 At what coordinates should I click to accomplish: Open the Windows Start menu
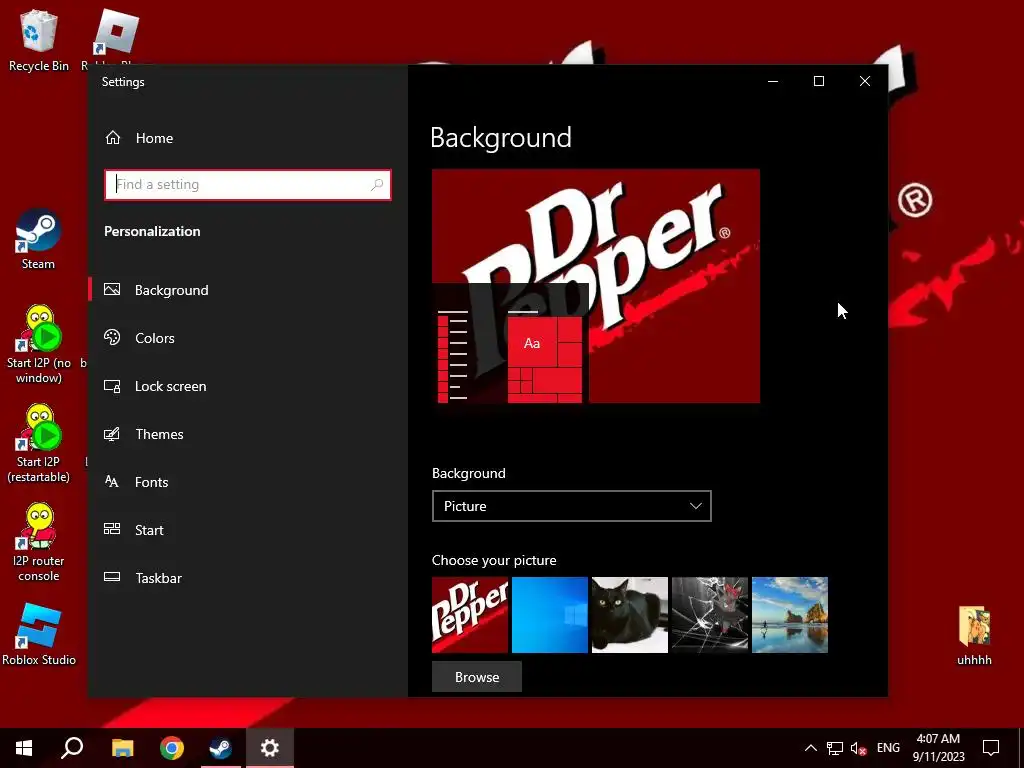point(24,748)
